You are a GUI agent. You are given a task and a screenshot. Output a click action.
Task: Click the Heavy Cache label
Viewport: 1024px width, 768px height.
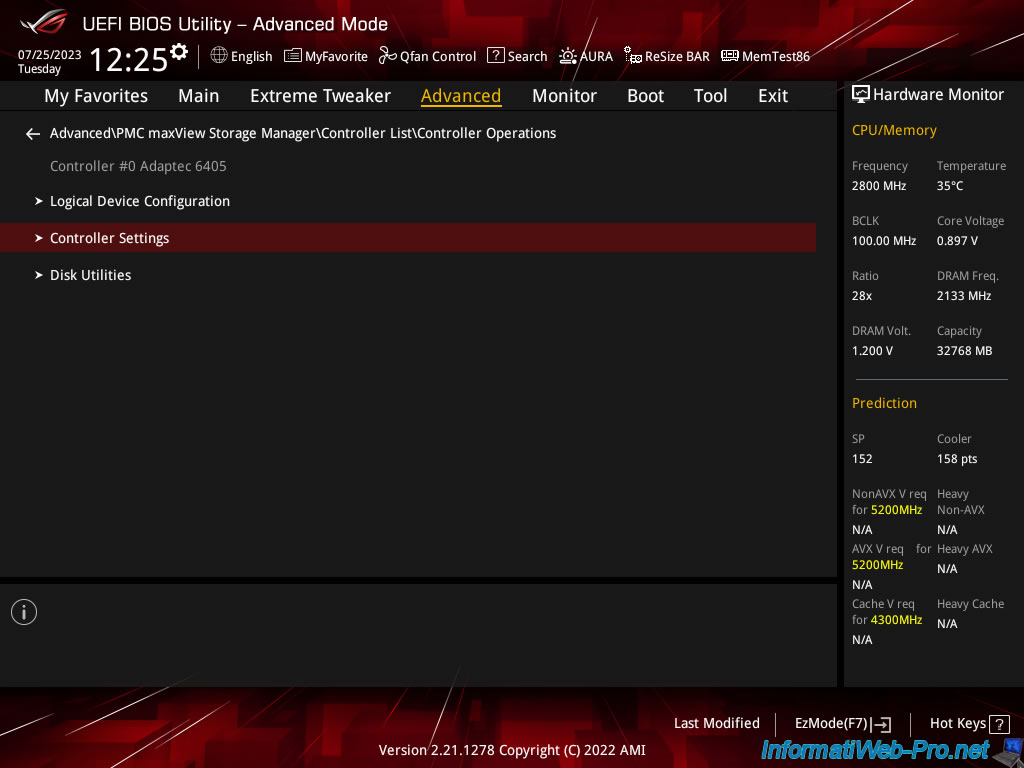pyautogui.click(x=970, y=604)
